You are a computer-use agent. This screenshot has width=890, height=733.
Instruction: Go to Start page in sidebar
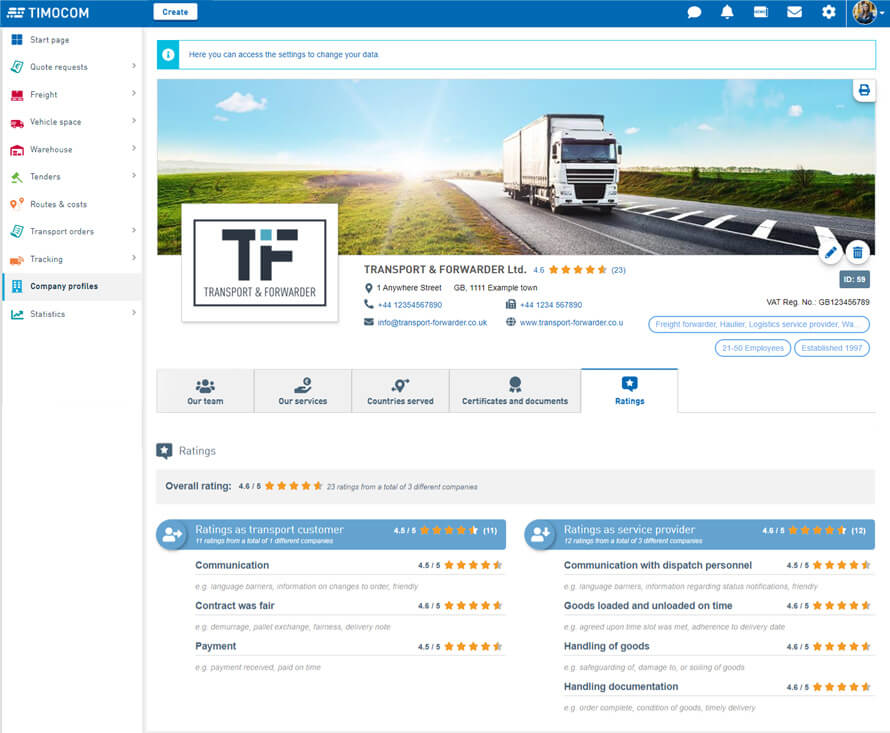click(49, 40)
